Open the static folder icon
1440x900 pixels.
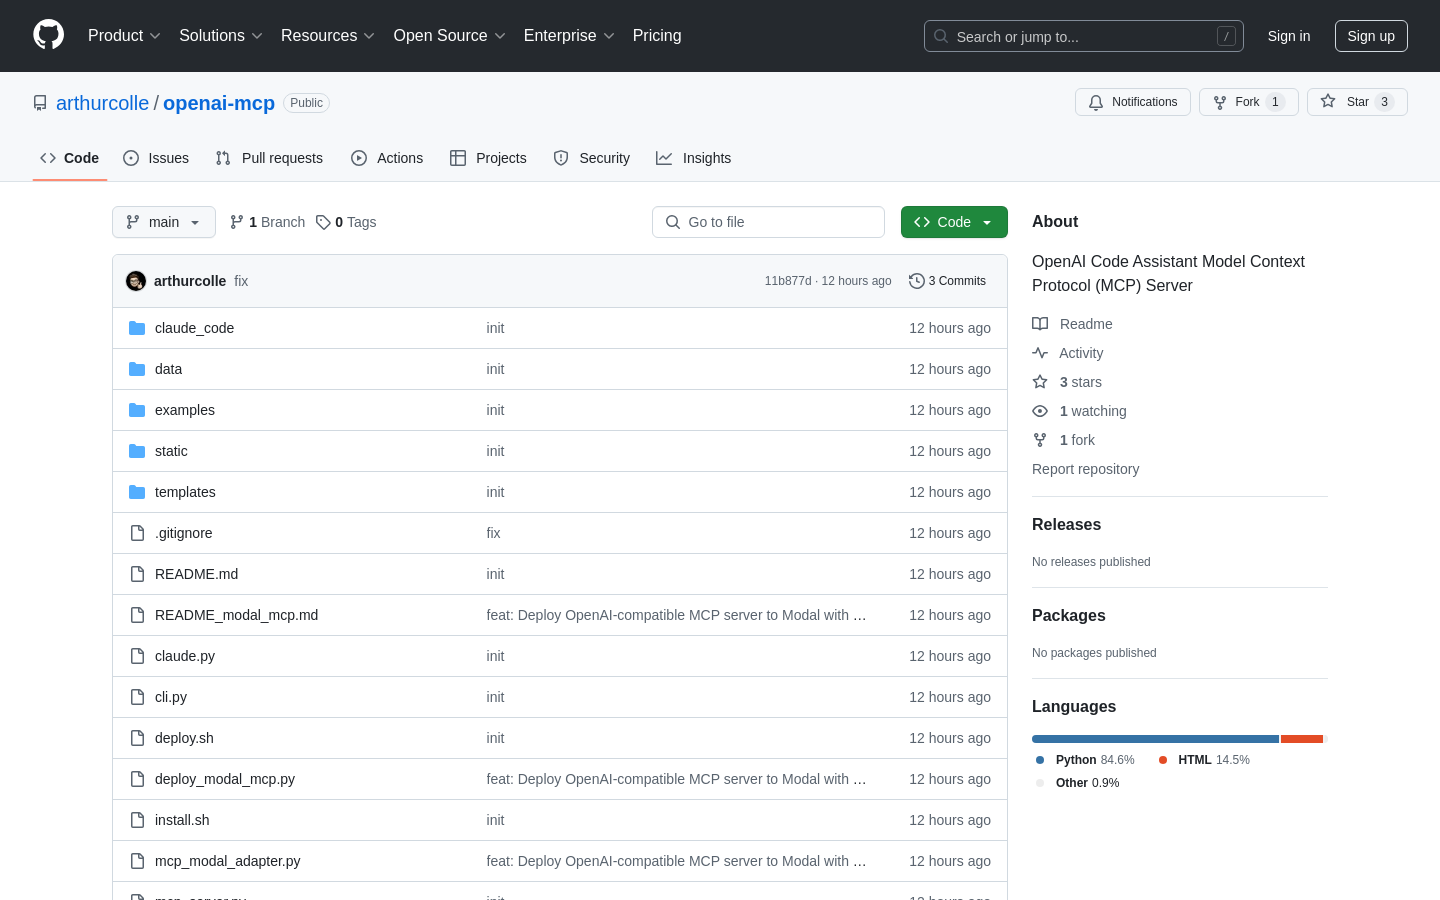(137, 451)
